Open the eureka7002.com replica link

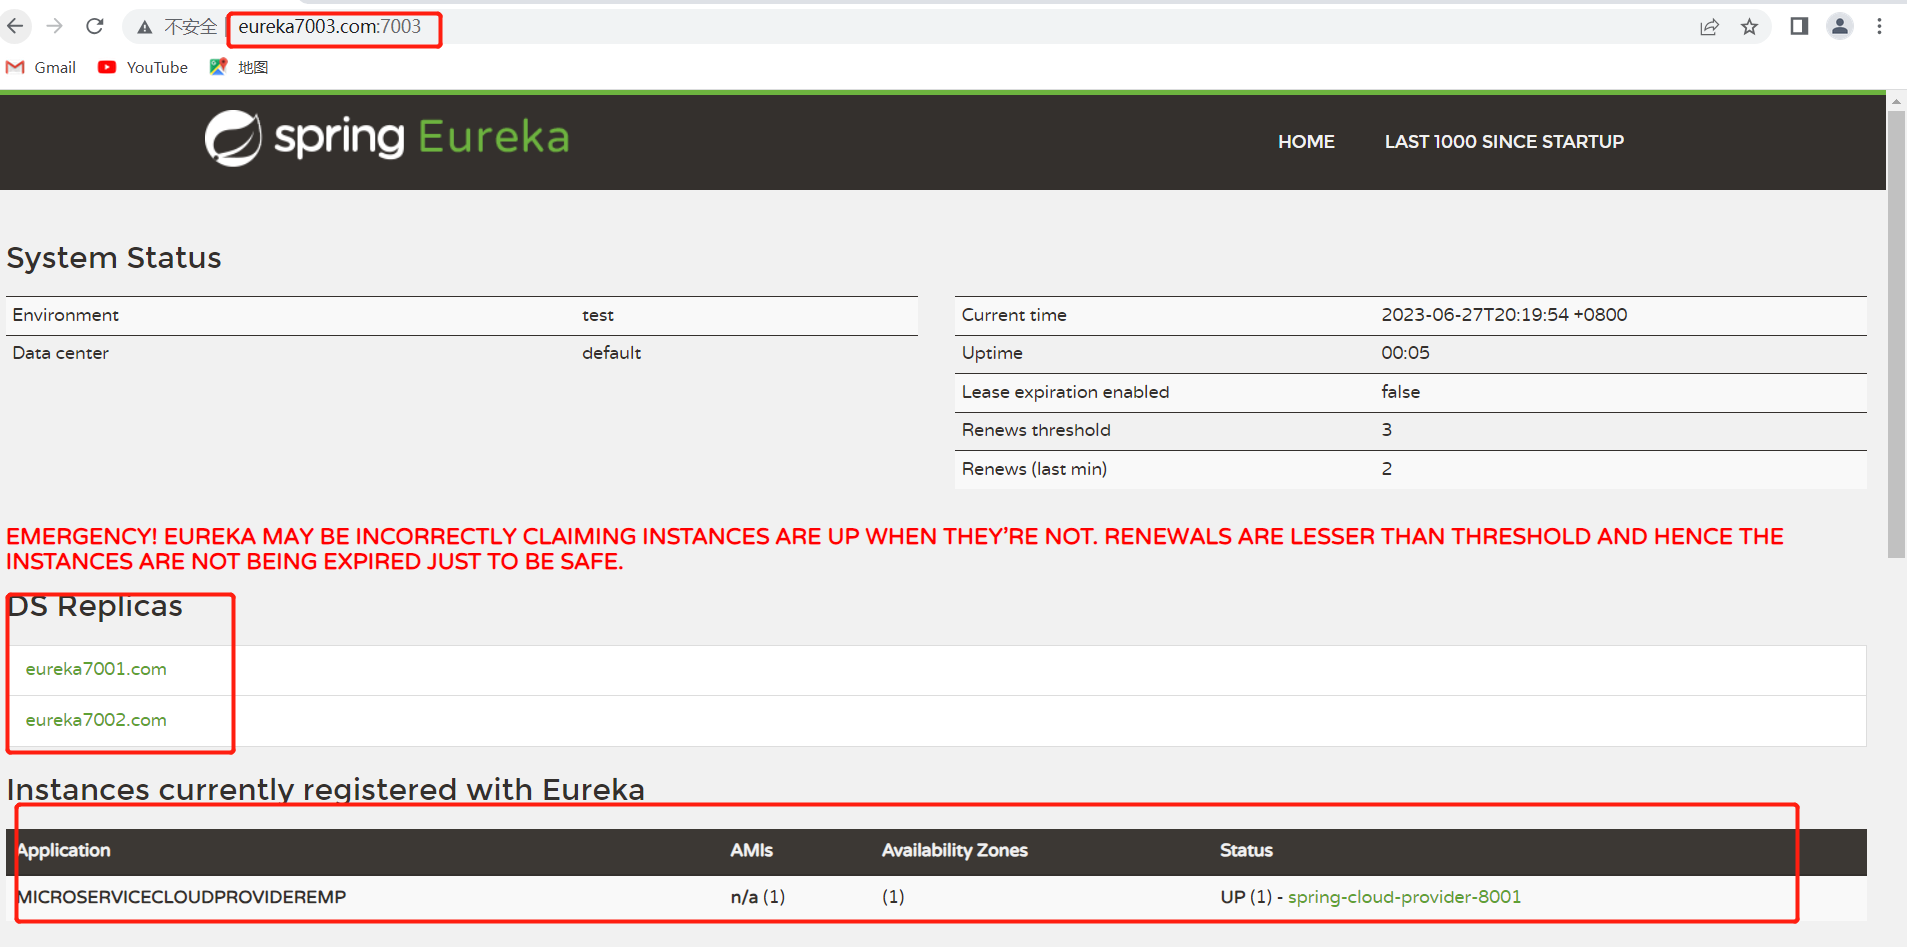tap(96, 720)
